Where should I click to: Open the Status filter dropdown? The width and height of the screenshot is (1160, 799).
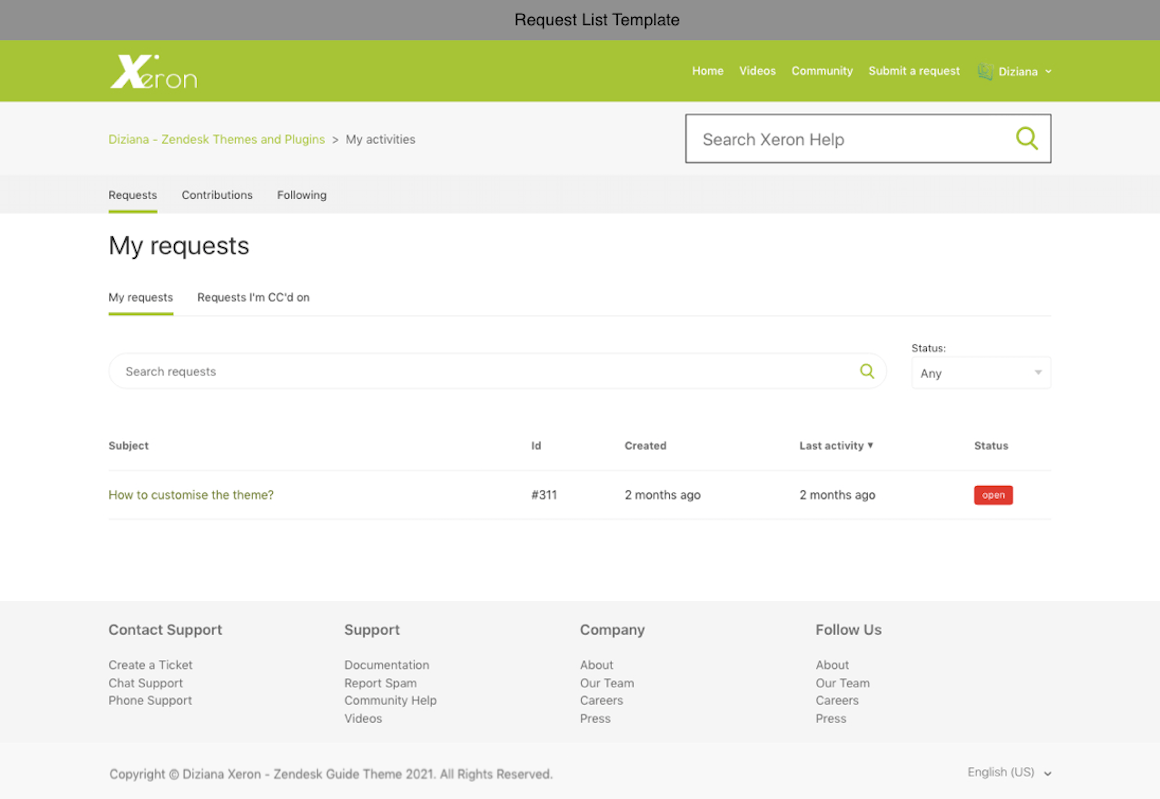coord(980,373)
